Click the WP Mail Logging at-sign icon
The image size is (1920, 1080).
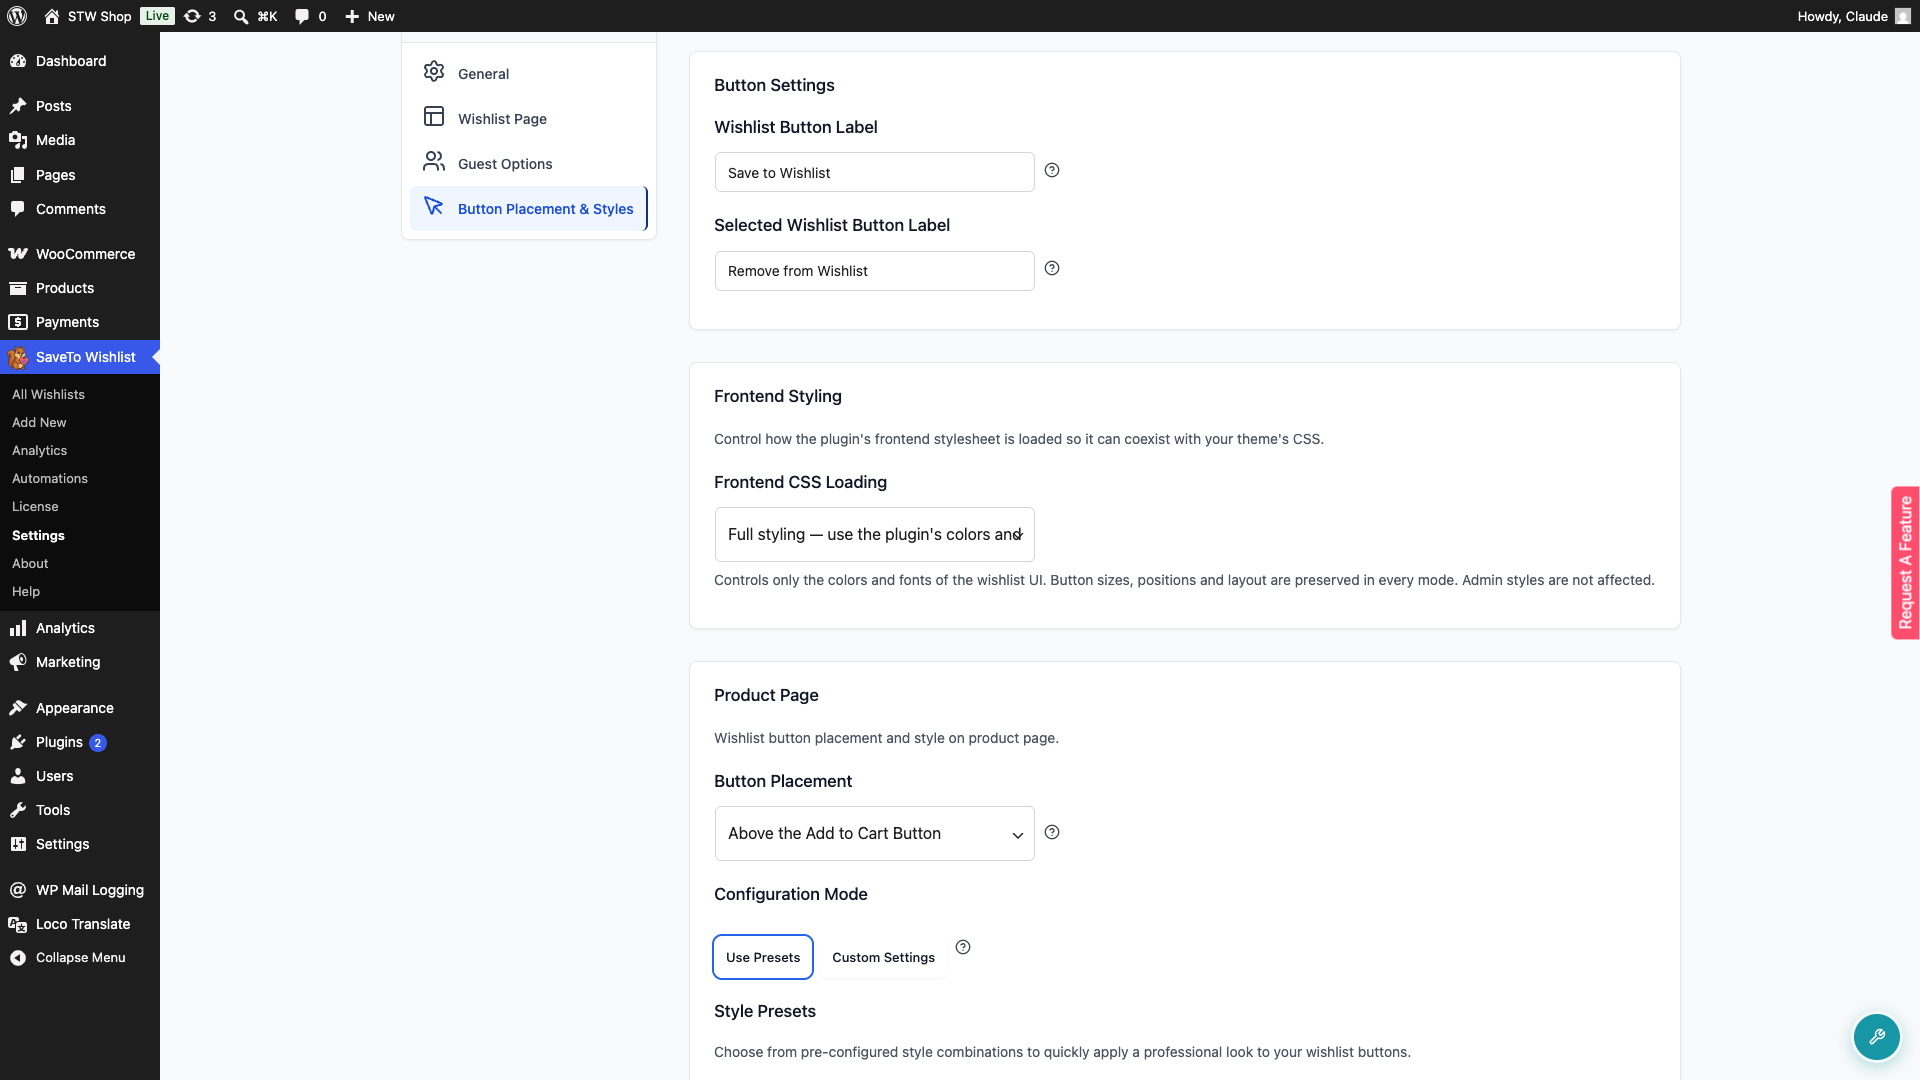tap(18, 890)
